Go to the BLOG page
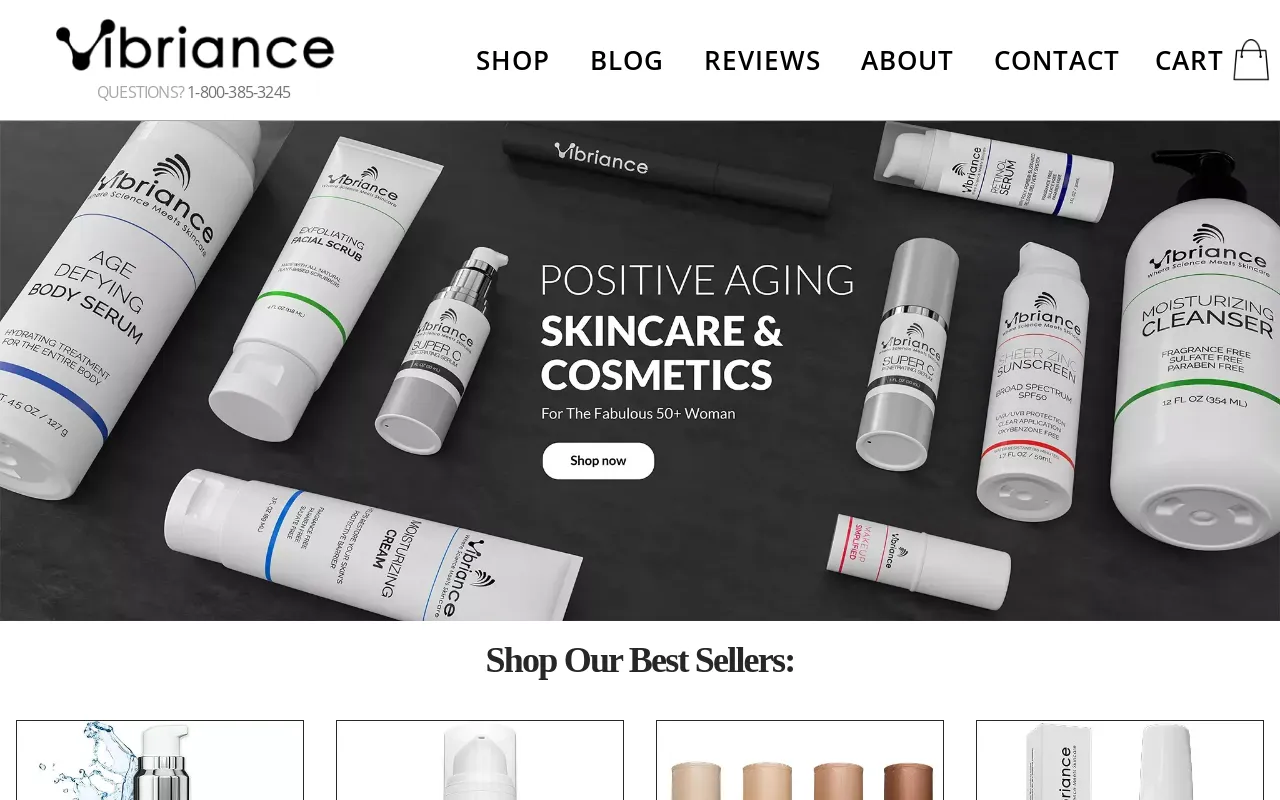This screenshot has width=1280, height=800. pyautogui.click(x=626, y=61)
